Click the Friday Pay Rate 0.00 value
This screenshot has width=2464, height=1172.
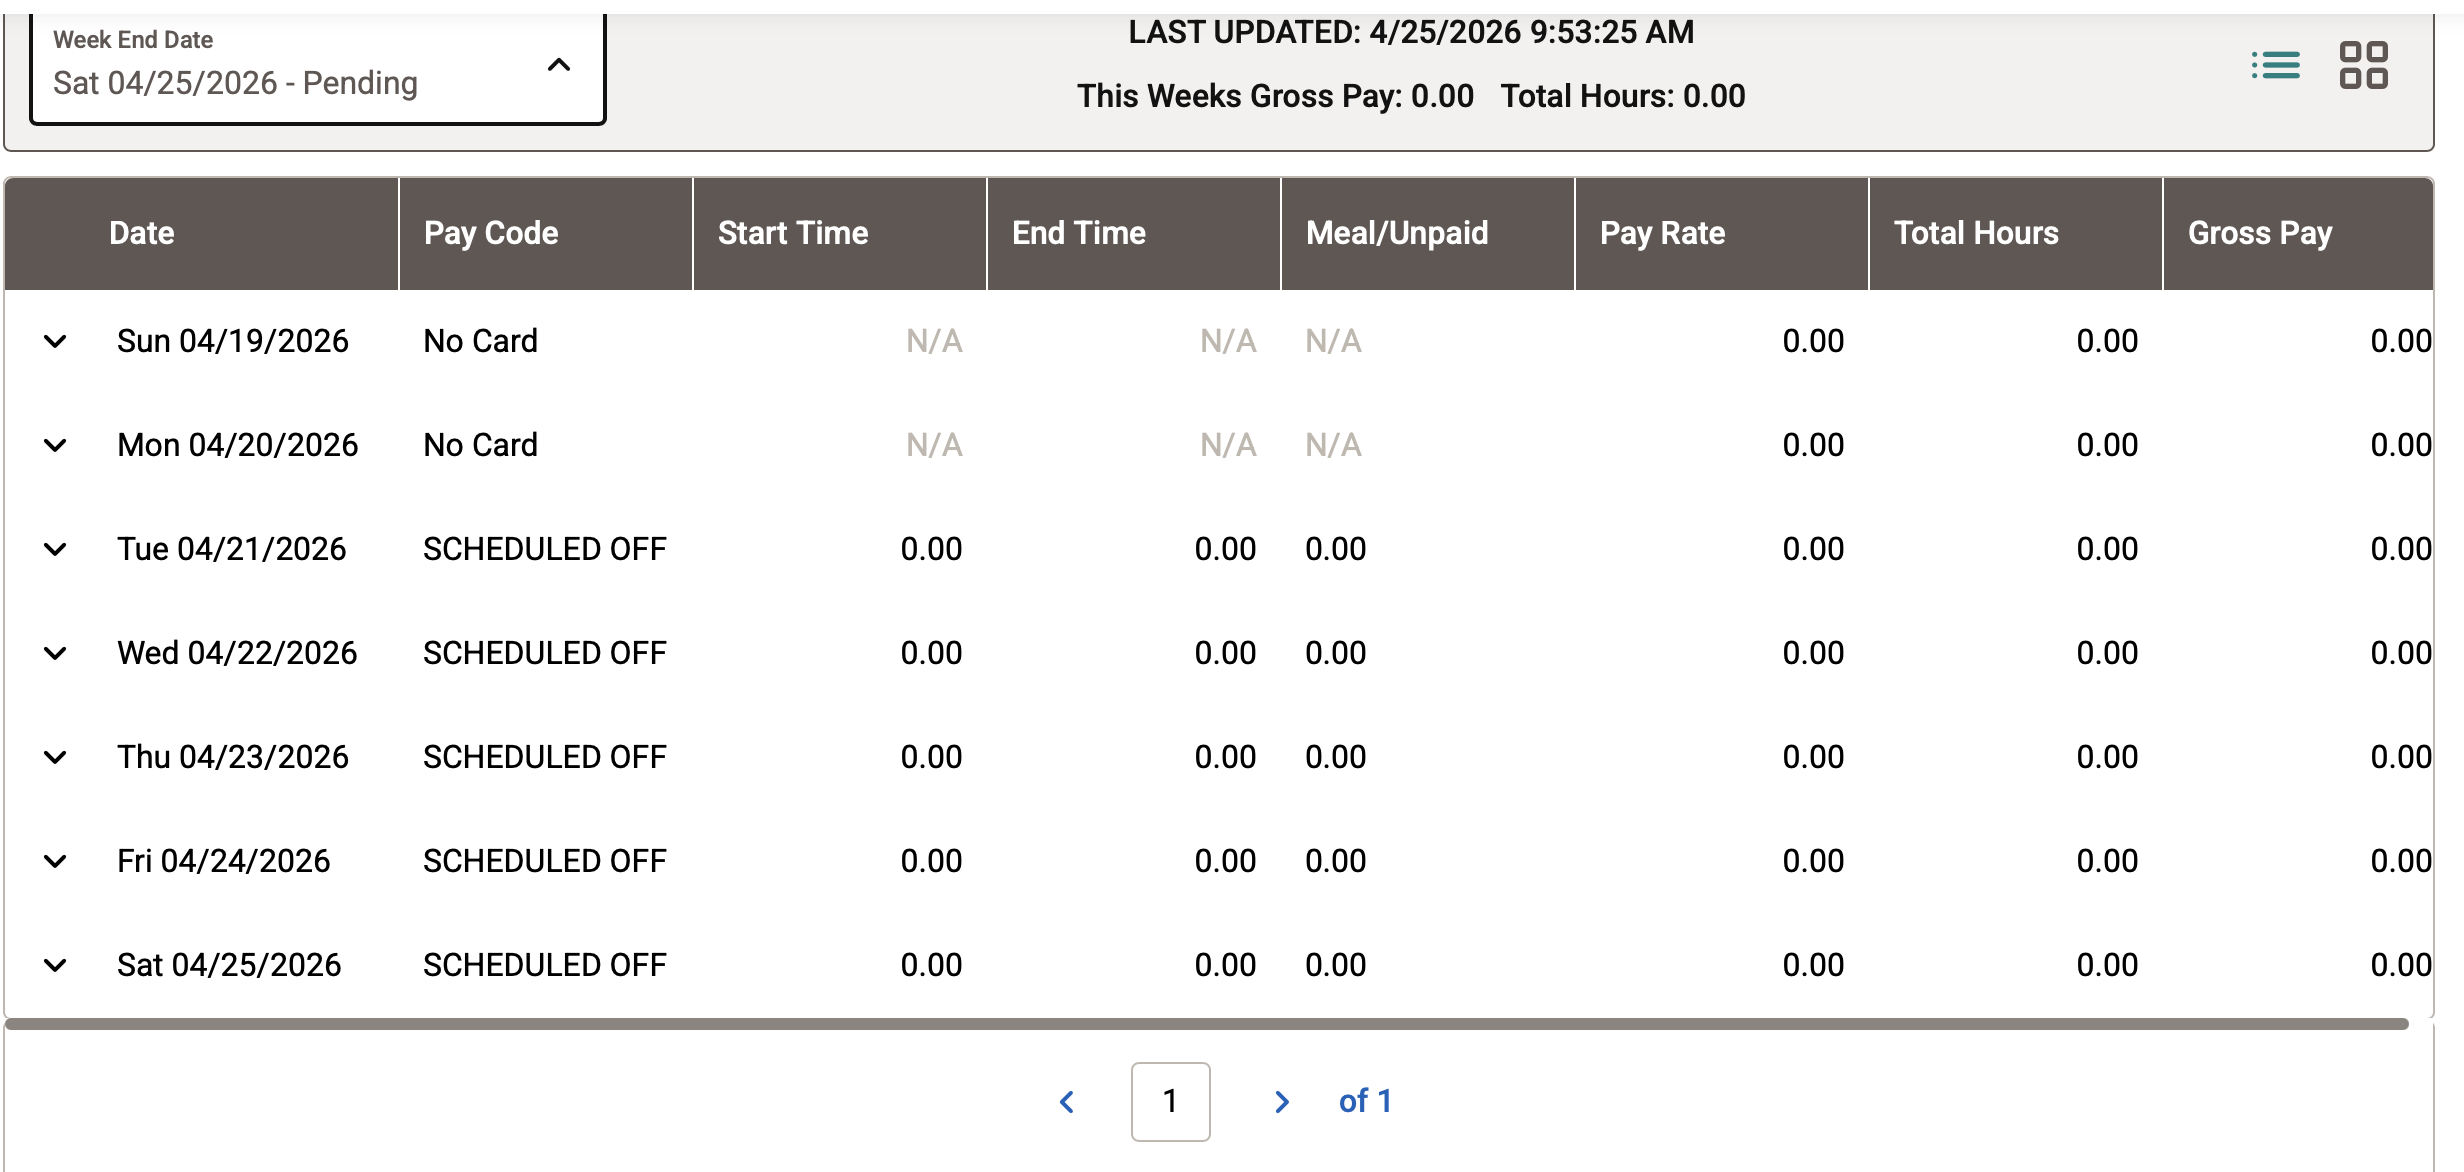1813,862
